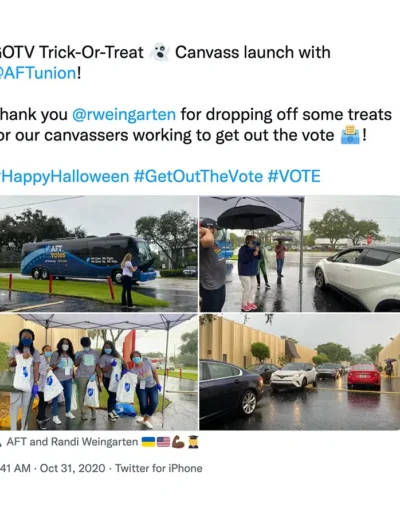
Task: Click the ghost emoji in the tweet
Action: coord(159,52)
